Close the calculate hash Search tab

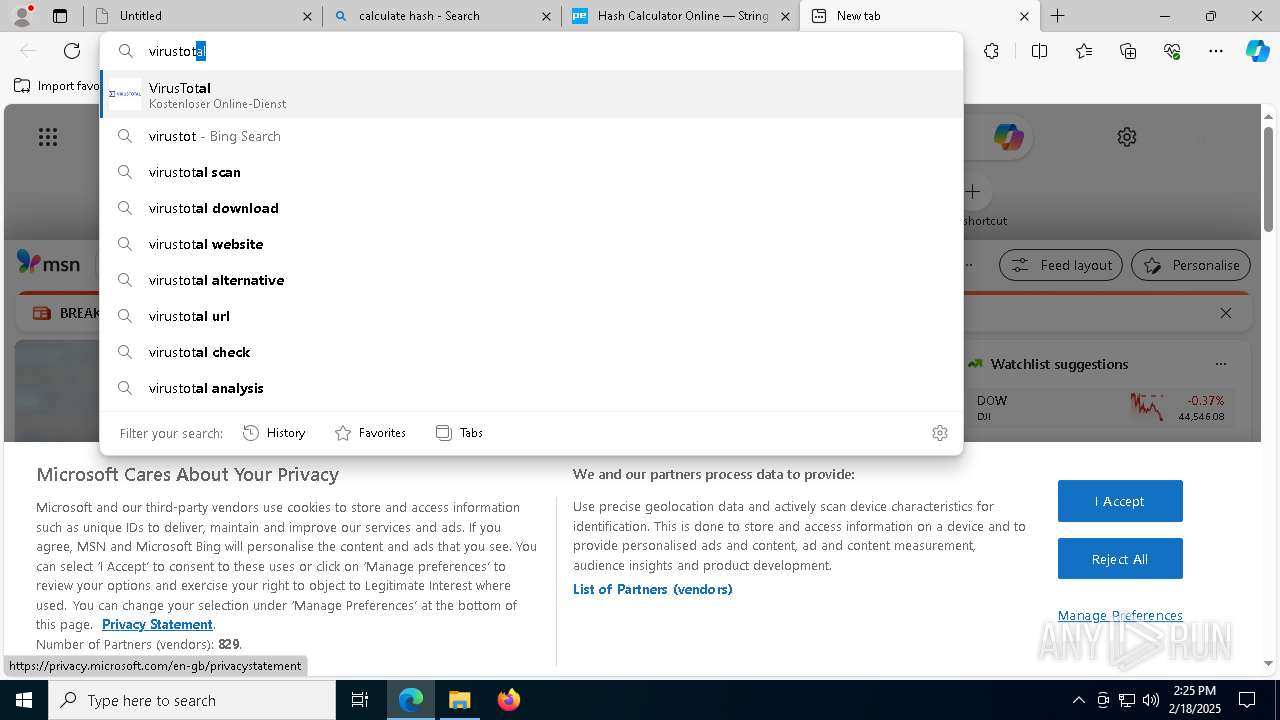coord(546,16)
